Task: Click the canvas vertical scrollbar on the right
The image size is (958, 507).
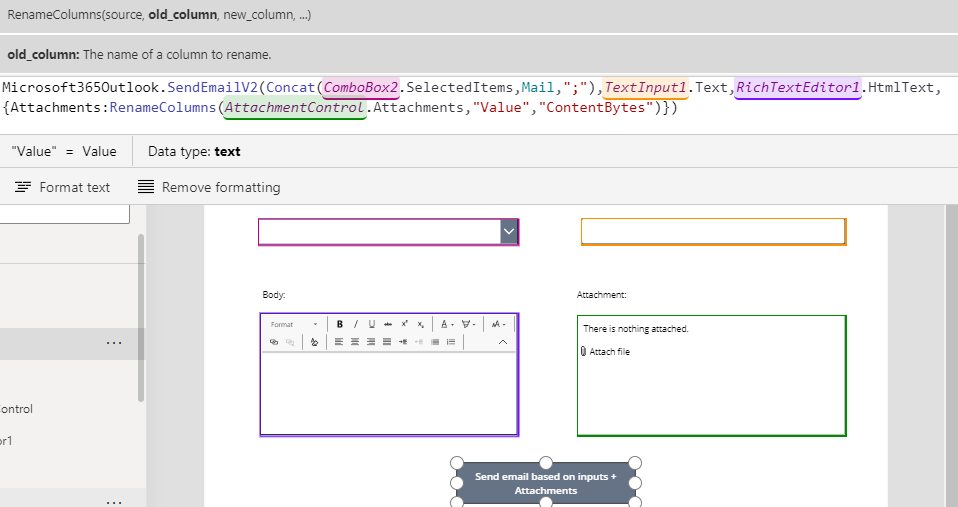Action: point(951,356)
